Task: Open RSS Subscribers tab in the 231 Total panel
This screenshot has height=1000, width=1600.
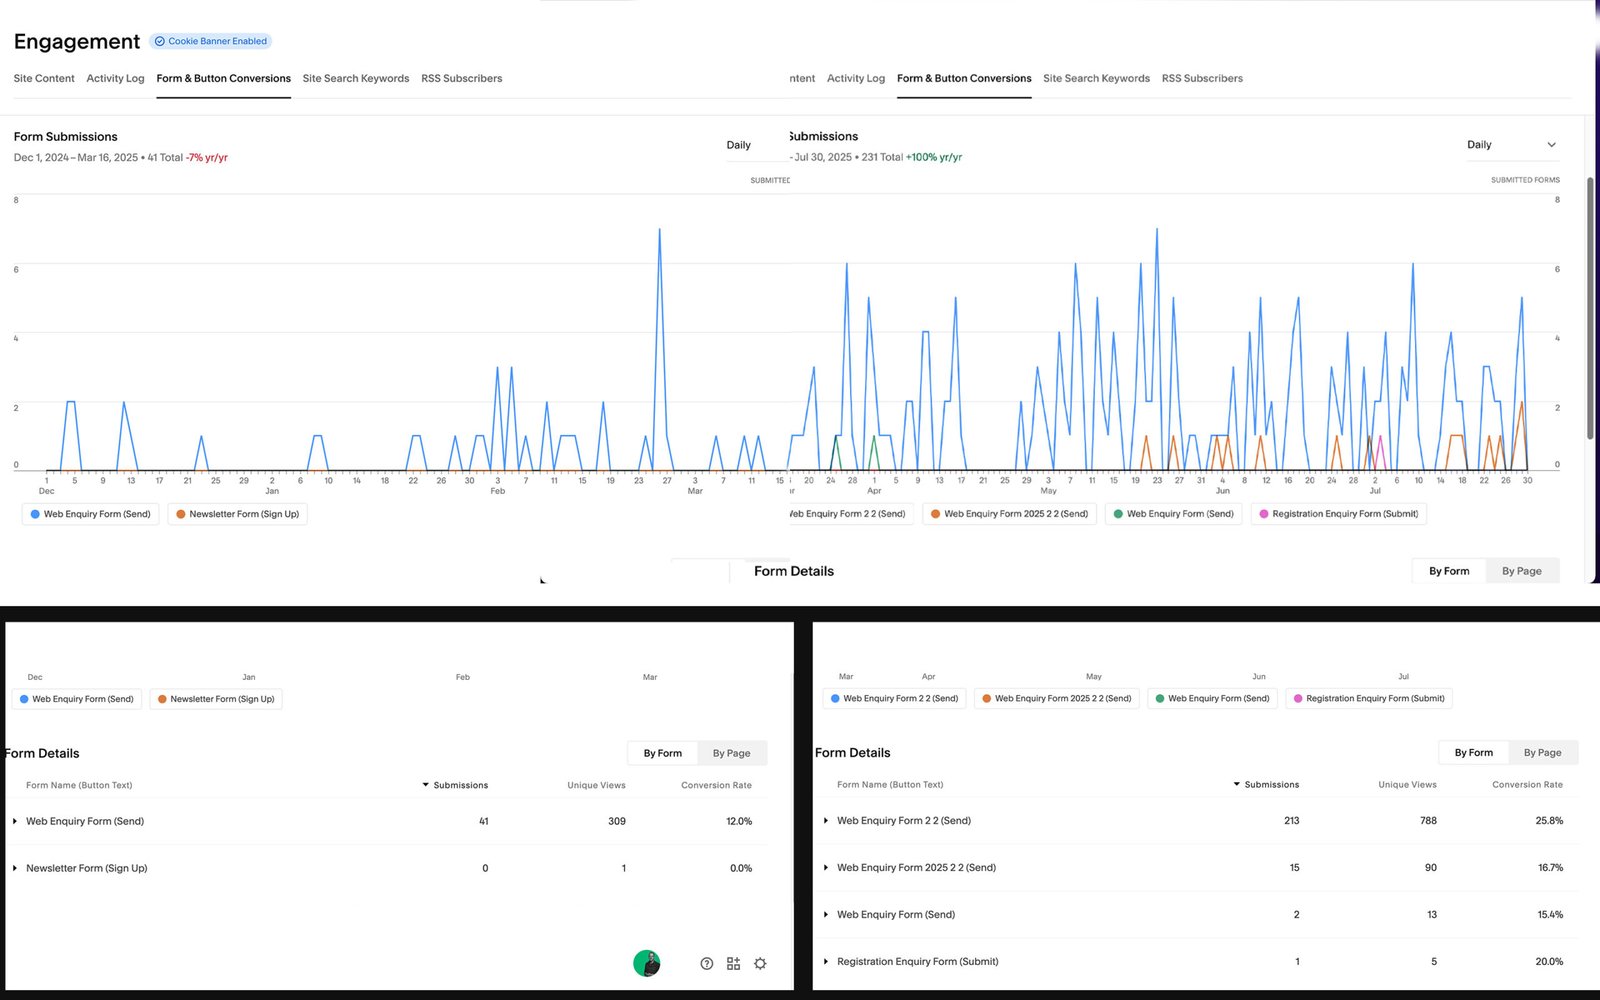Action: (1202, 78)
